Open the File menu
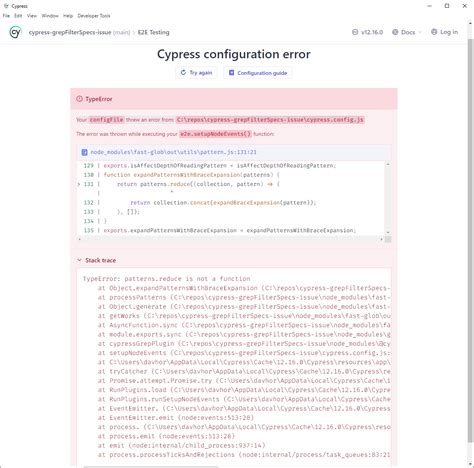474x468 pixels. [x=6, y=16]
